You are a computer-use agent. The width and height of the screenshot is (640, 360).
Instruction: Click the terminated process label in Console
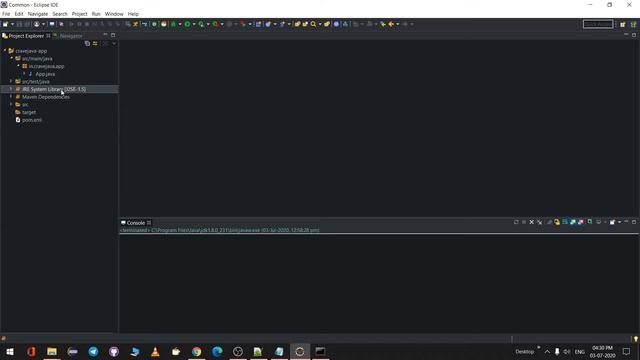point(220,230)
